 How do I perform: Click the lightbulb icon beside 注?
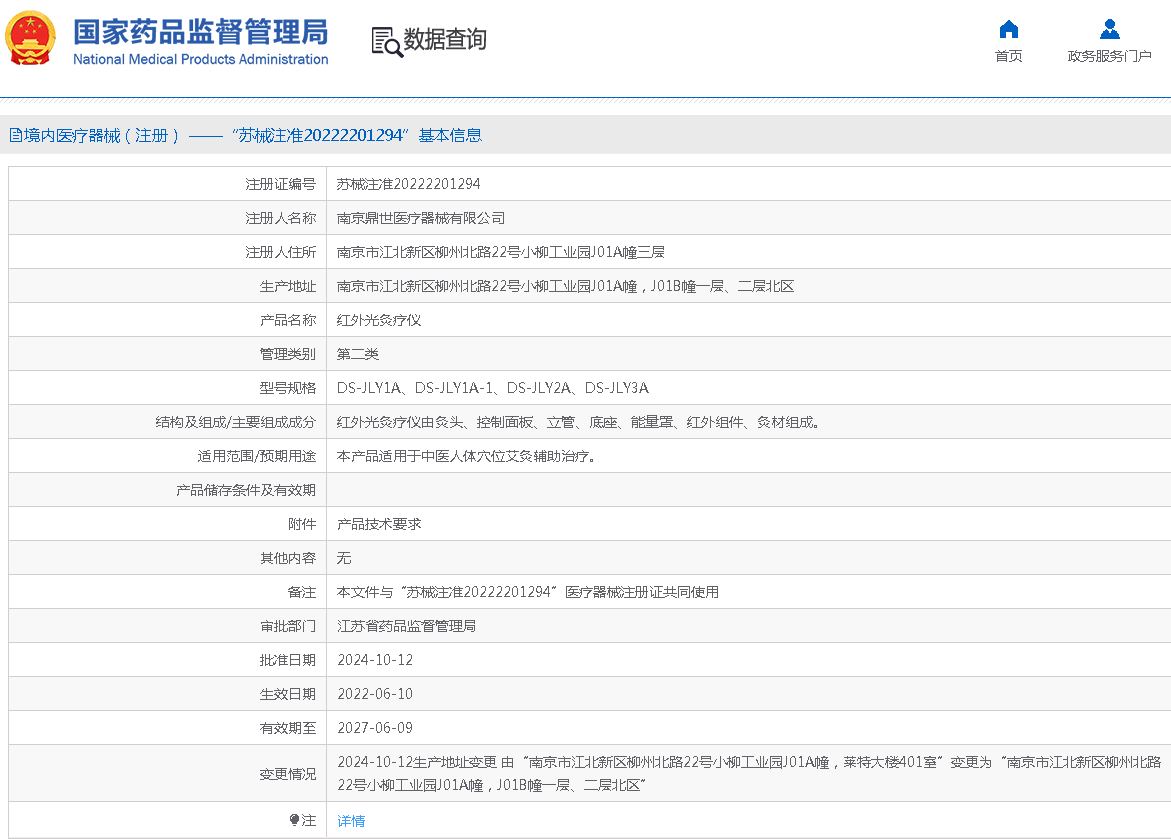294,820
